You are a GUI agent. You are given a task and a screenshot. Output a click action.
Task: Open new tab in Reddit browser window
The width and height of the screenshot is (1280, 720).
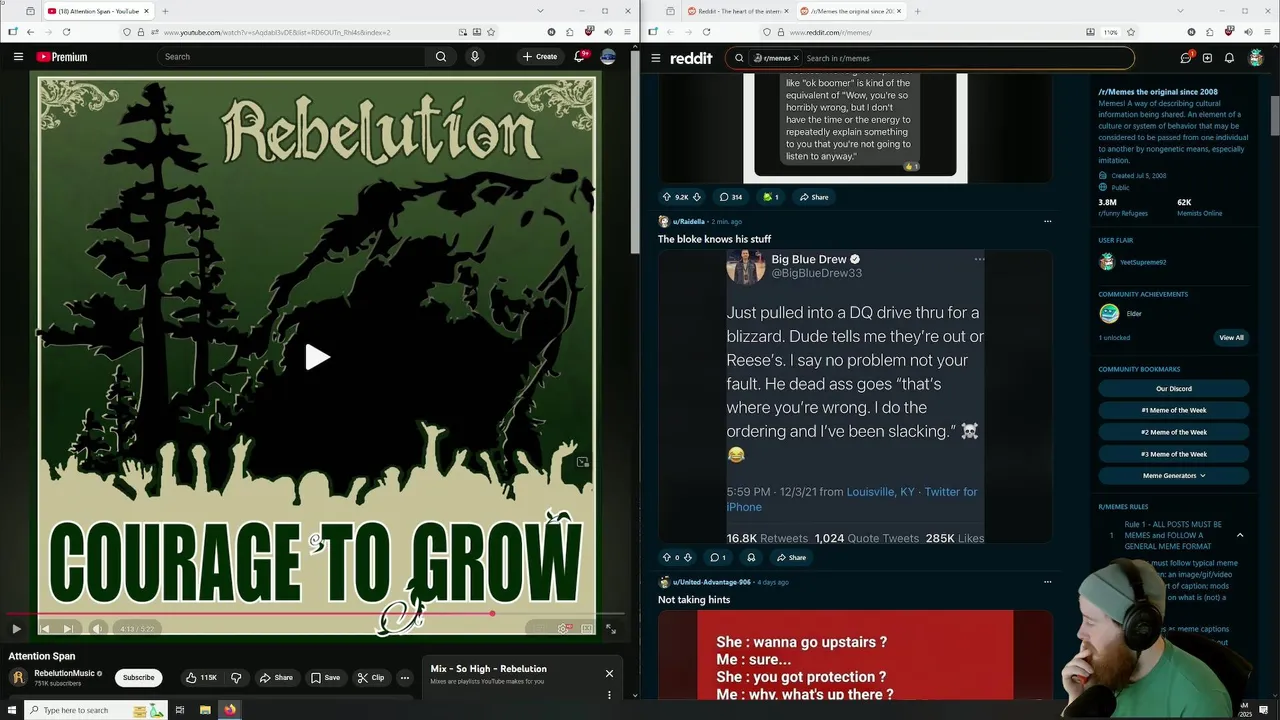[917, 11]
